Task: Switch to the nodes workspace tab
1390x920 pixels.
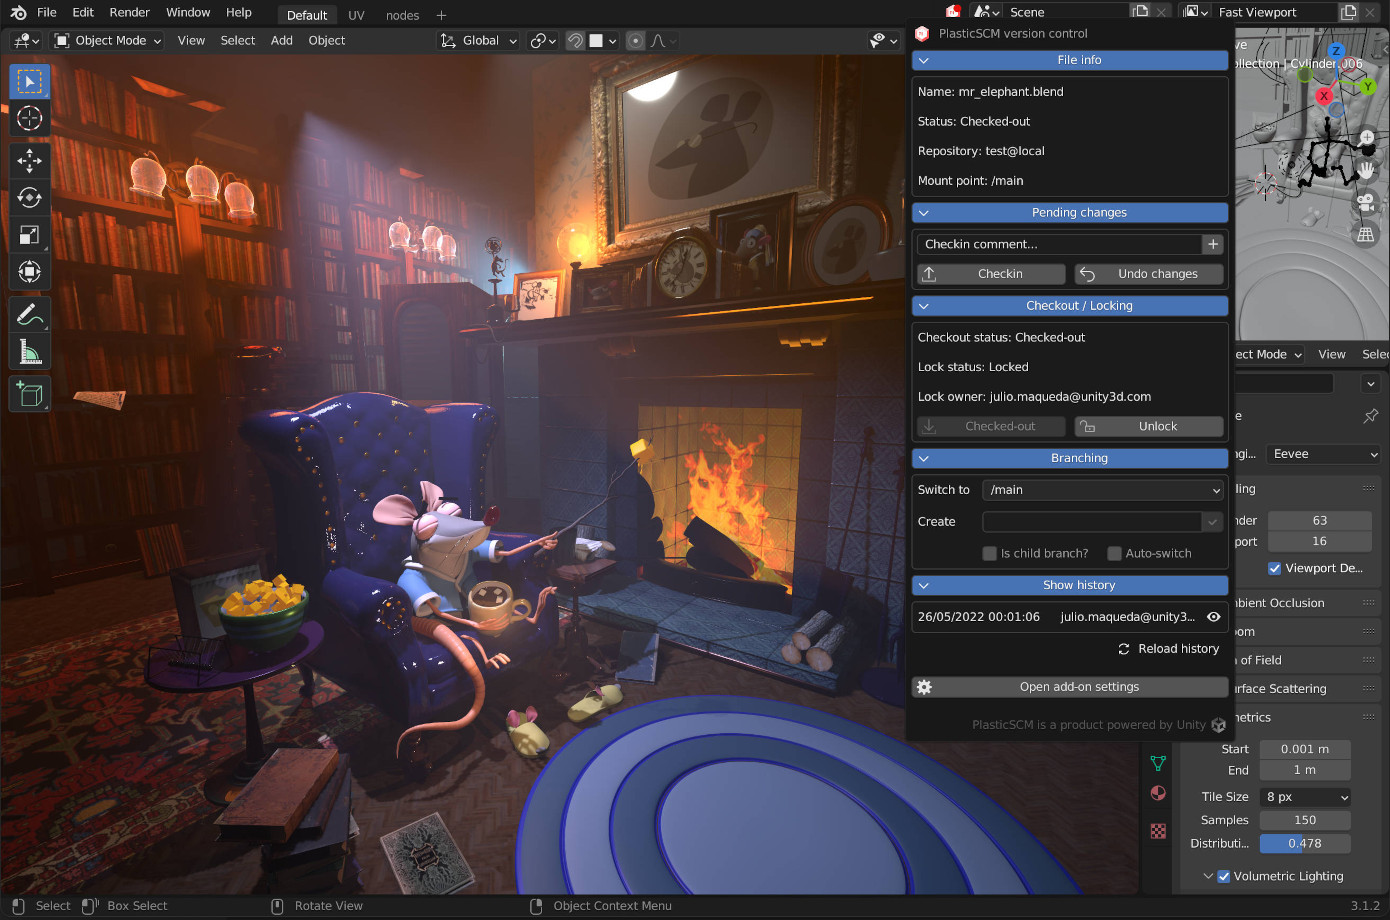Action: click(x=402, y=15)
